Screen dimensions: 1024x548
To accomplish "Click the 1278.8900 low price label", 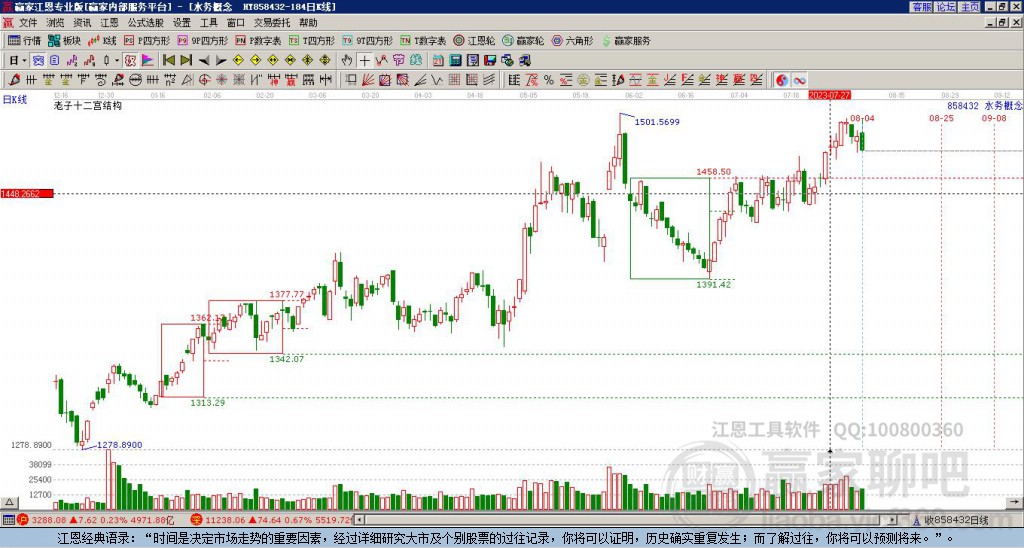I will click(x=120, y=445).
